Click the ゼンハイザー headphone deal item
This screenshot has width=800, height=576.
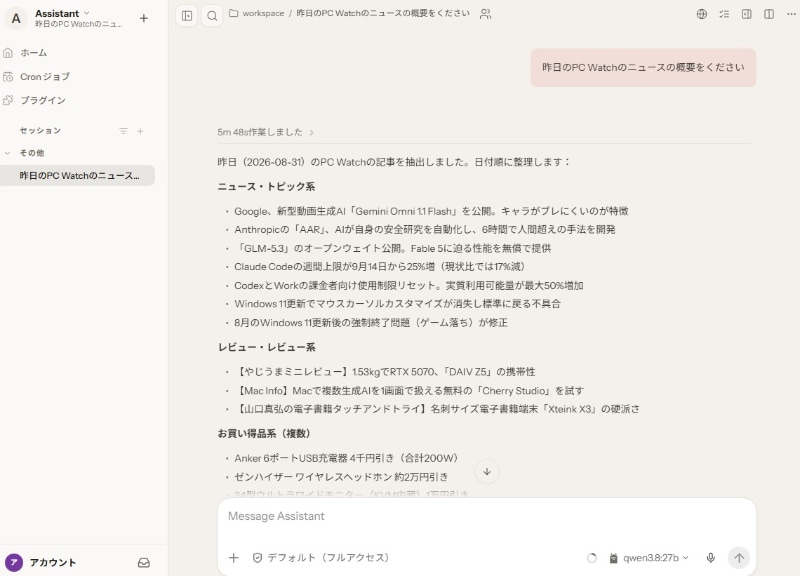click(x=341, y=477)
